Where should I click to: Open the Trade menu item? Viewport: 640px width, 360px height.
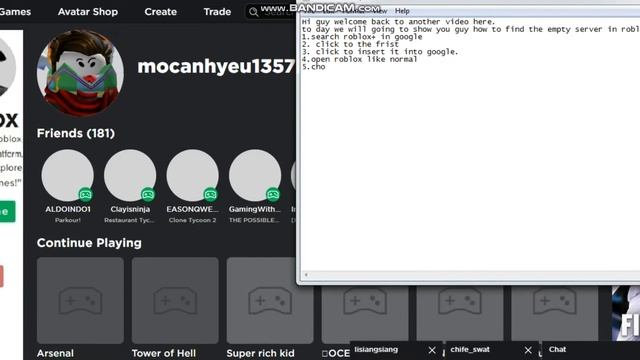pyautogui.click(x=217, y=12)
